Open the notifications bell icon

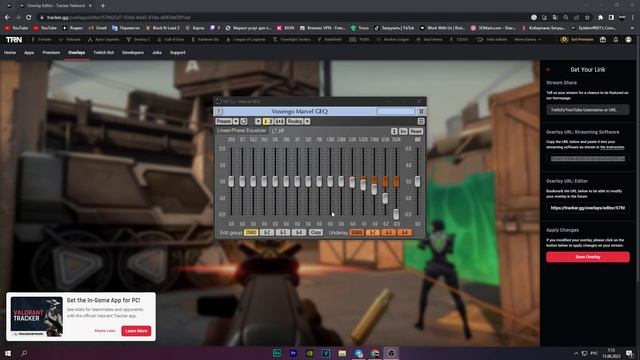coord(616,40)
